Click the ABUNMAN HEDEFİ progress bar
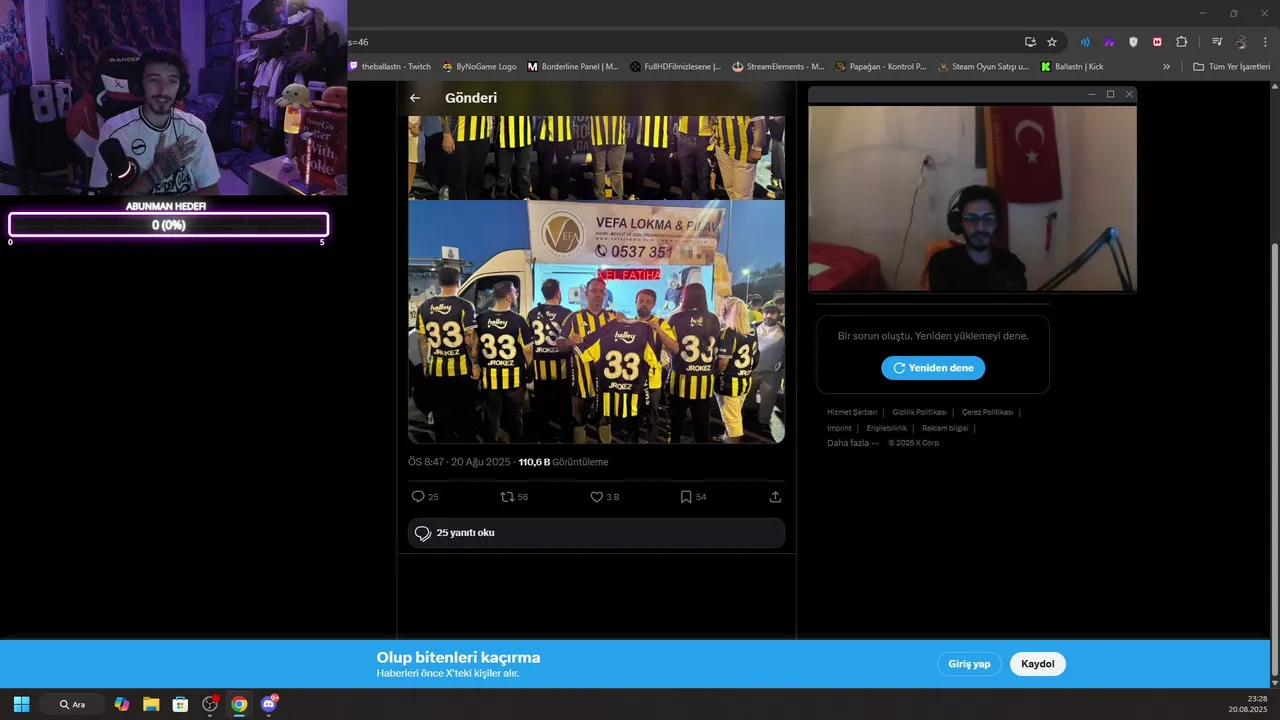 [168, 225]
